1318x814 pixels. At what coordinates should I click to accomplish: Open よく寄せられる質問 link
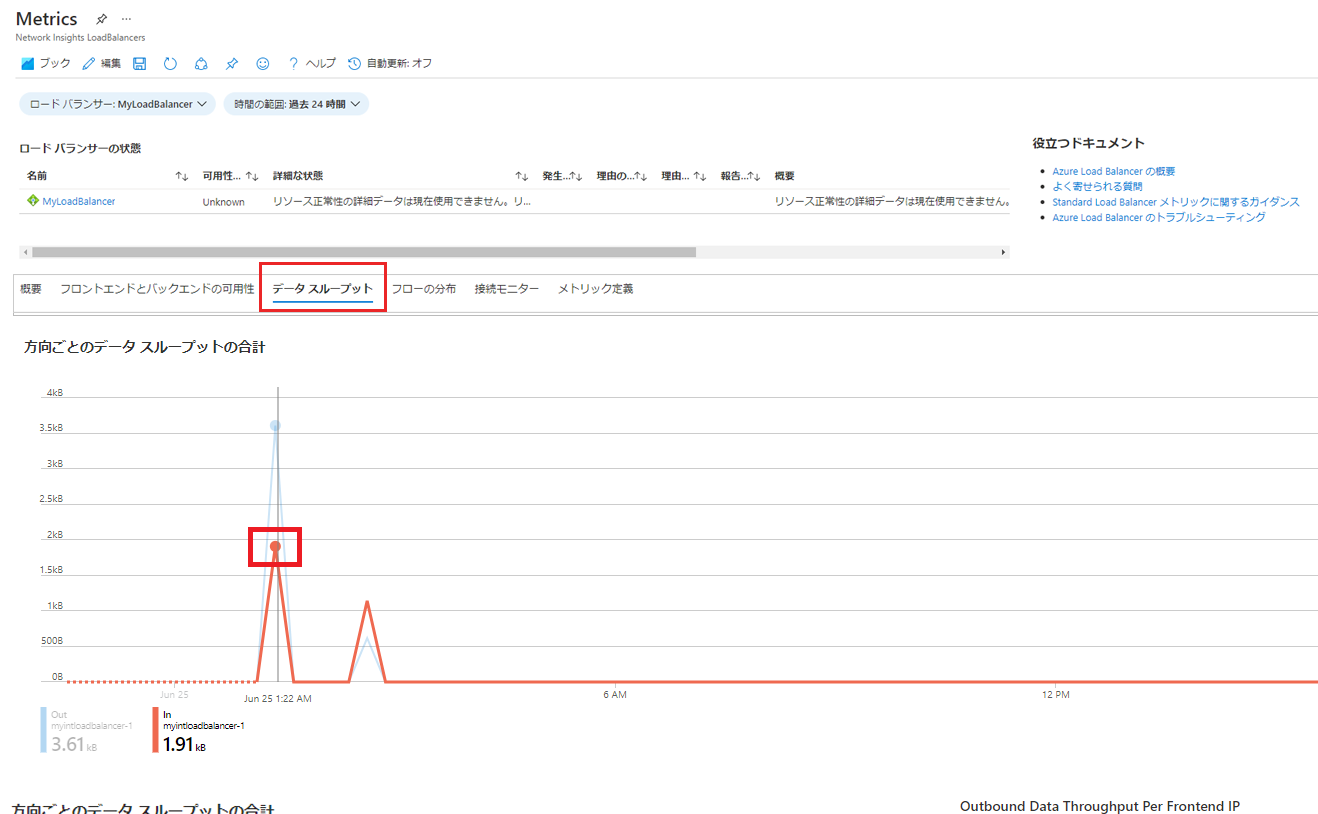click(1097, 186)
